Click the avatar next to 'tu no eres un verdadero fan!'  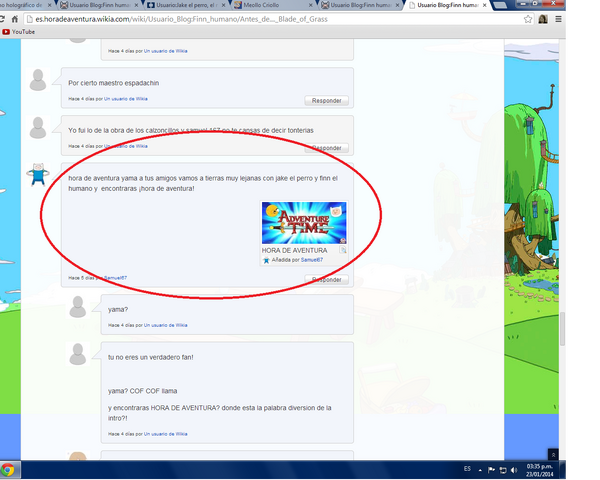pyautogui.click(x=78, y=354)
